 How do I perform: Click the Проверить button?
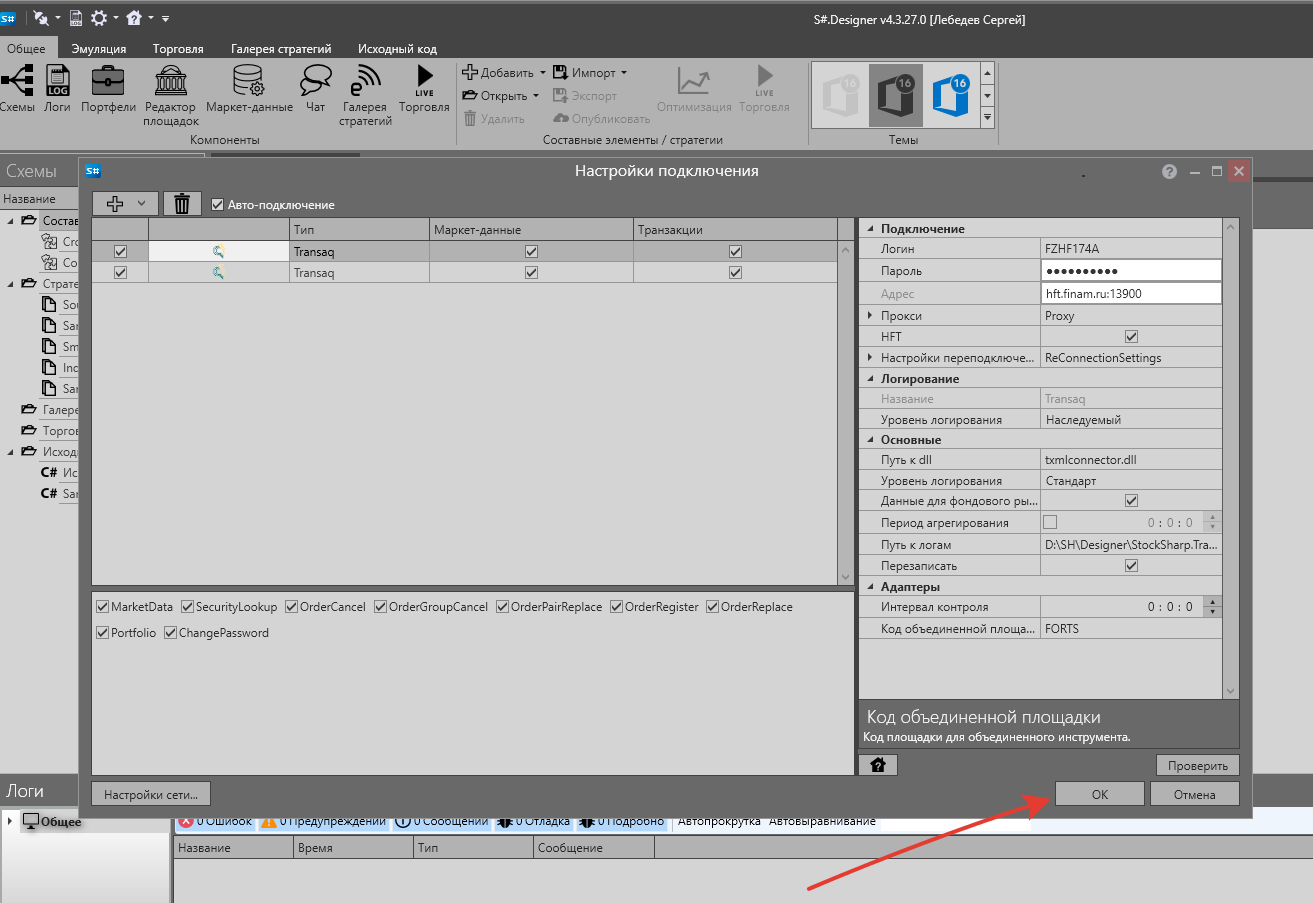point(1198,766)
